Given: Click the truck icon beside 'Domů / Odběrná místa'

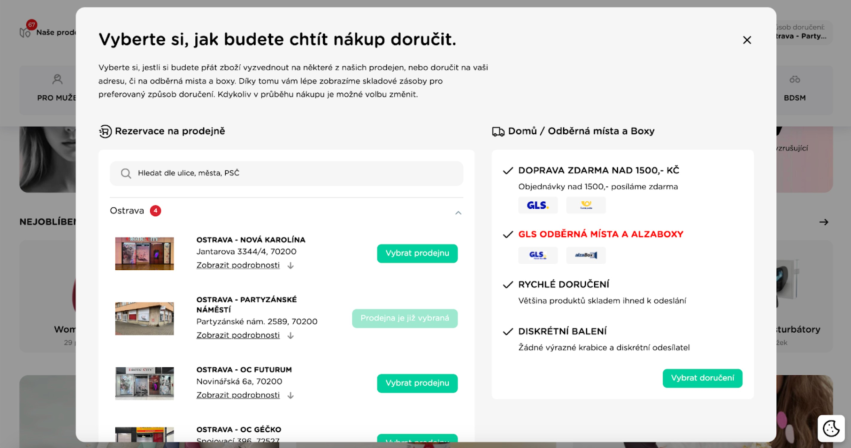Looking at the screenshot, I should coord(498,131).
